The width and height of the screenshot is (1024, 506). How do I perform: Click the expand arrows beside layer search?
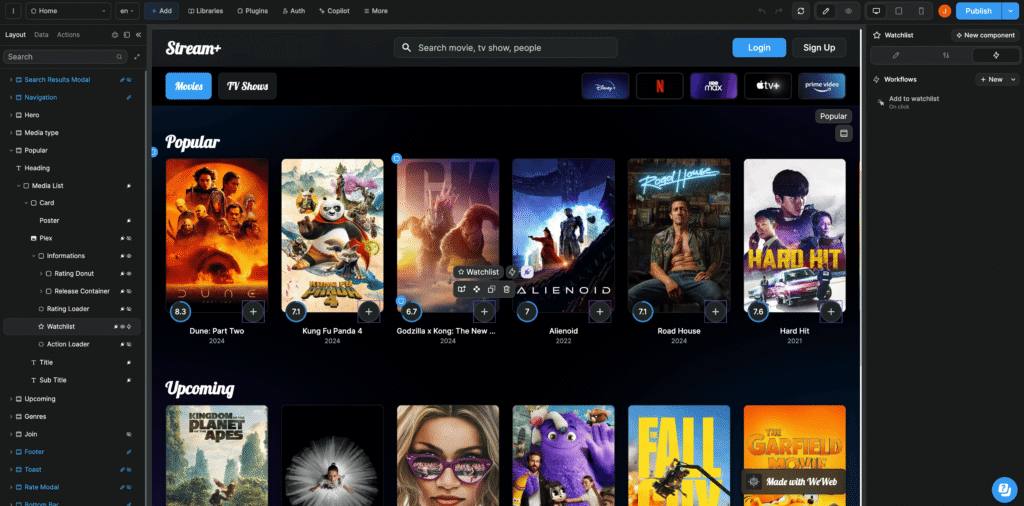[x=137, y=57]
